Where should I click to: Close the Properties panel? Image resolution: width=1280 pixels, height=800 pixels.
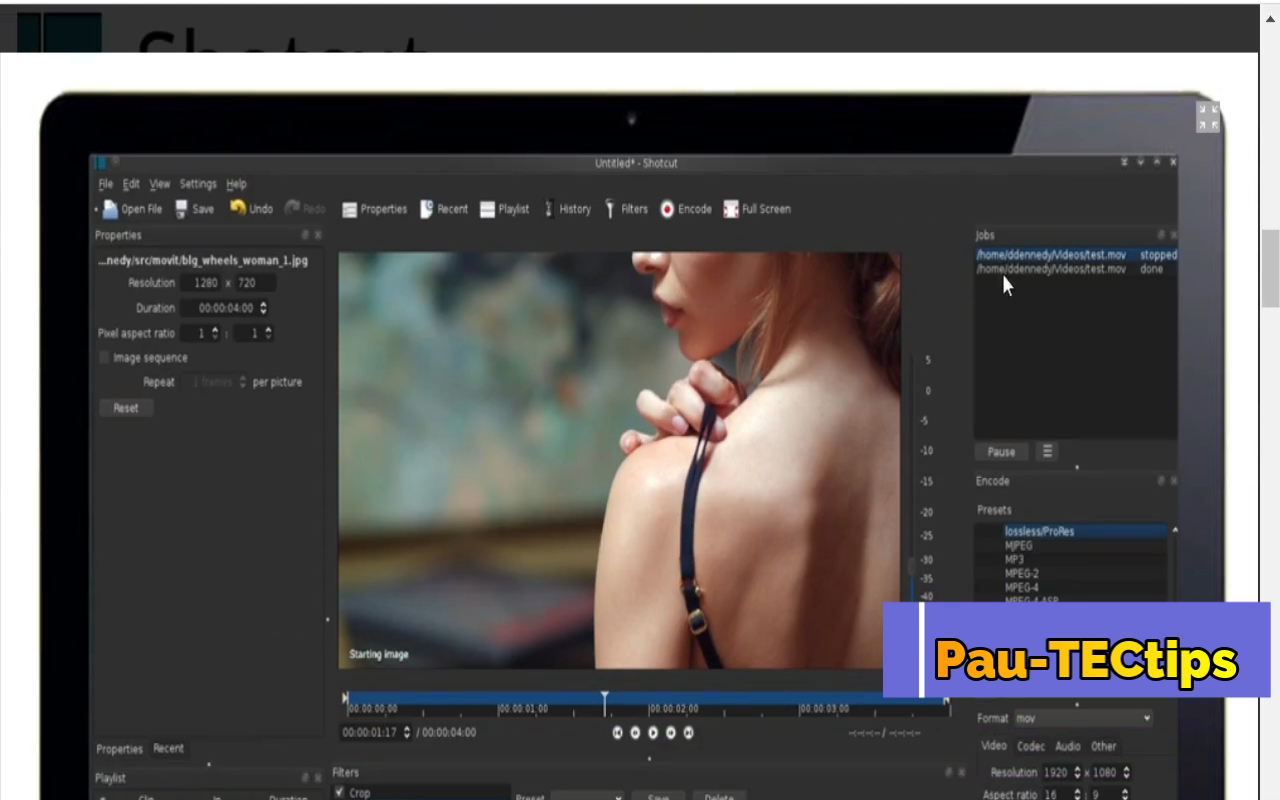[x=318, y=235]
